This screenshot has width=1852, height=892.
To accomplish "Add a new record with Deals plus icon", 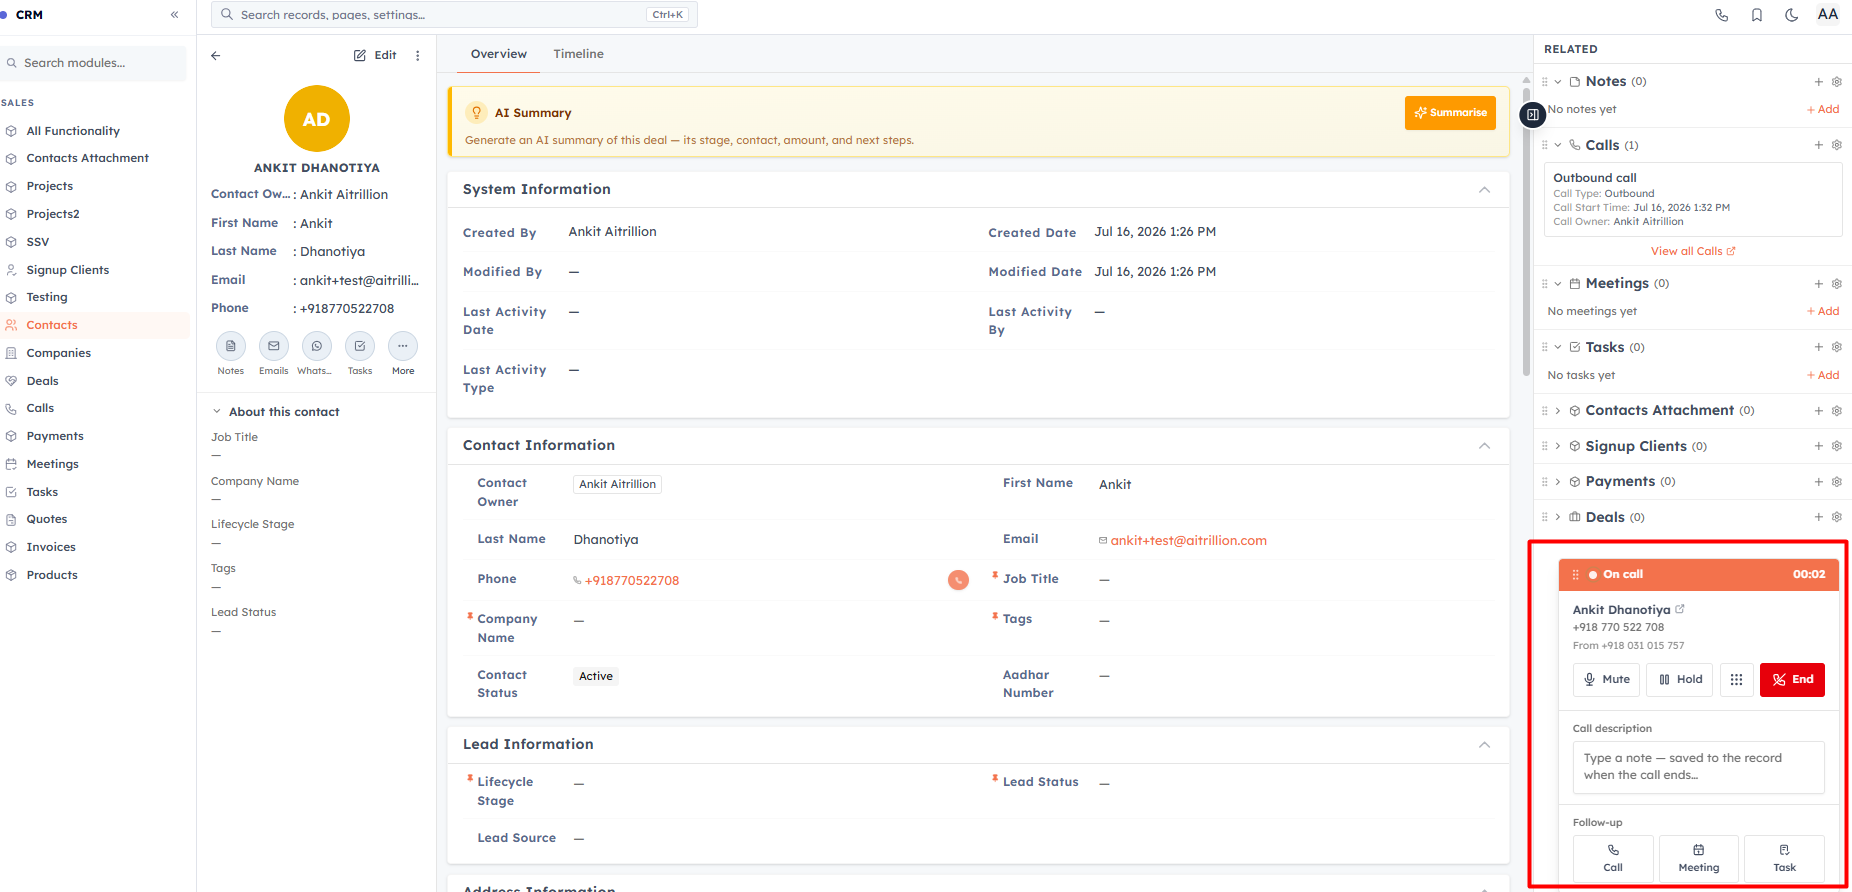I will click(1818, 517).
